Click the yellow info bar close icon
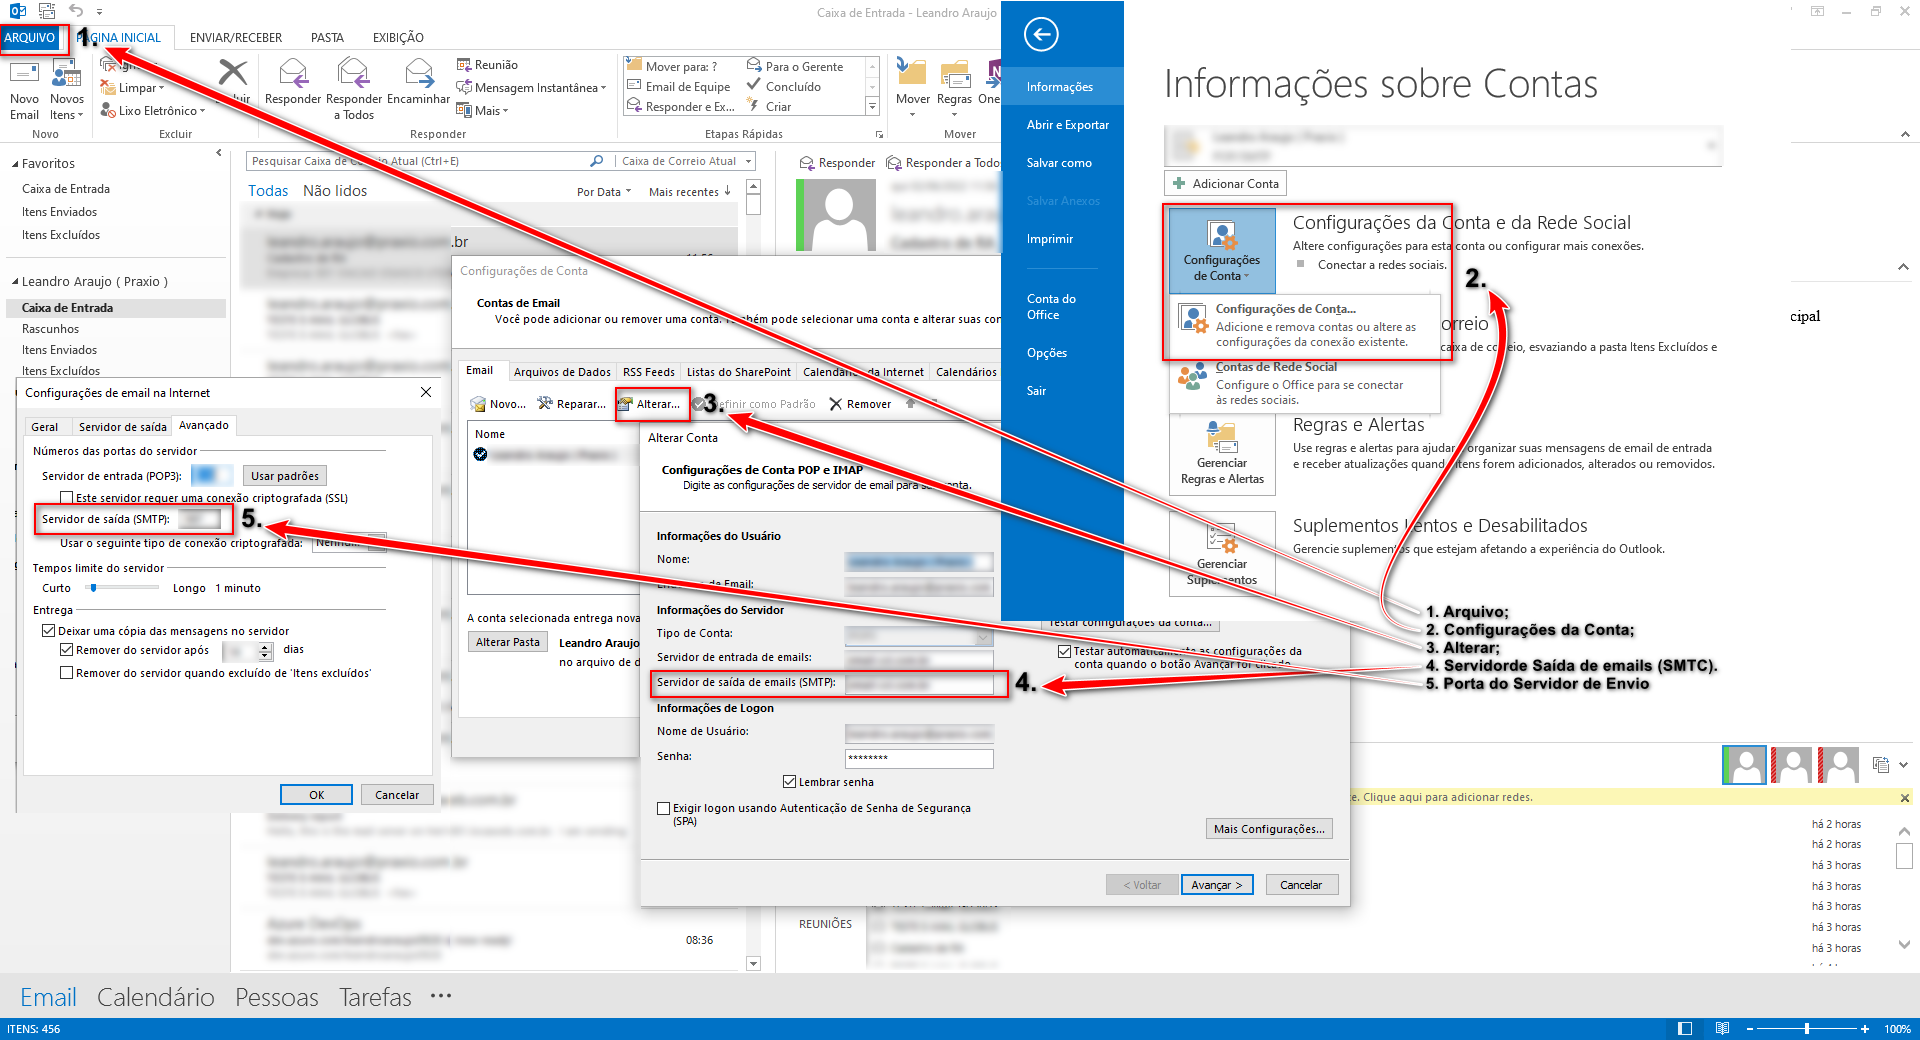The width and height of the screenshot is (1920, 1040). tap(1905, 798)
